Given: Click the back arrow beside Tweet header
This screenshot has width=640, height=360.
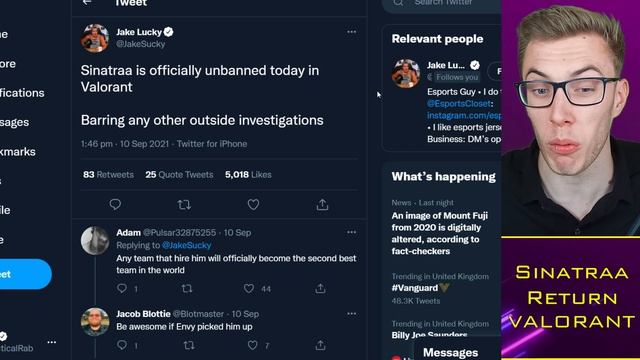Looking at the screenshot, I should point(87,2).
